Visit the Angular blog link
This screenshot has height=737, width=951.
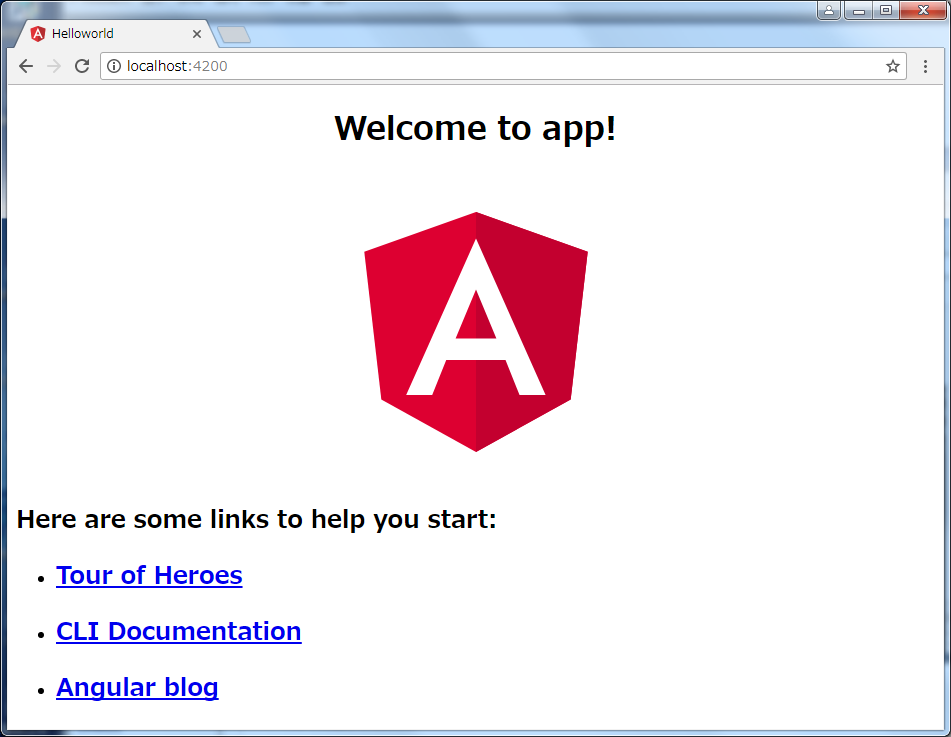tap(137, 687)
